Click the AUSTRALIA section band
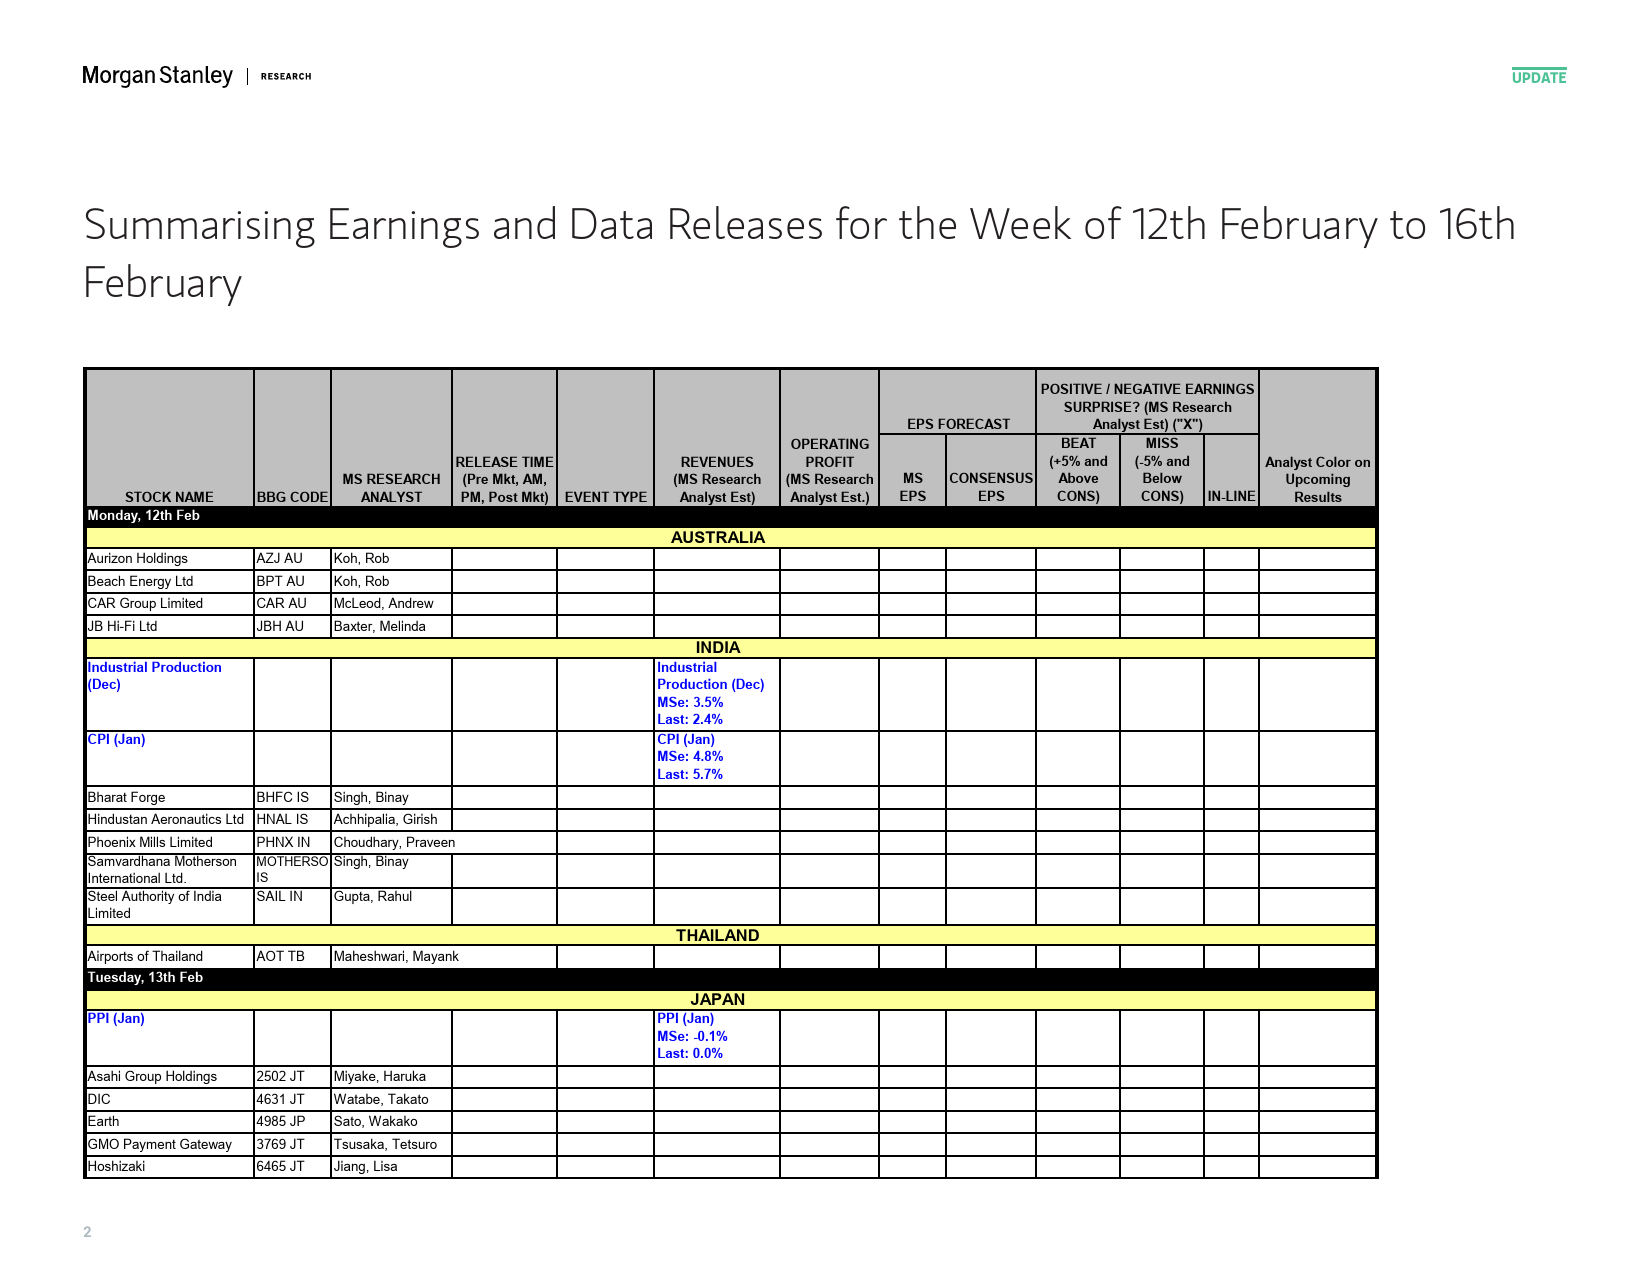 (x=730, y=537)
